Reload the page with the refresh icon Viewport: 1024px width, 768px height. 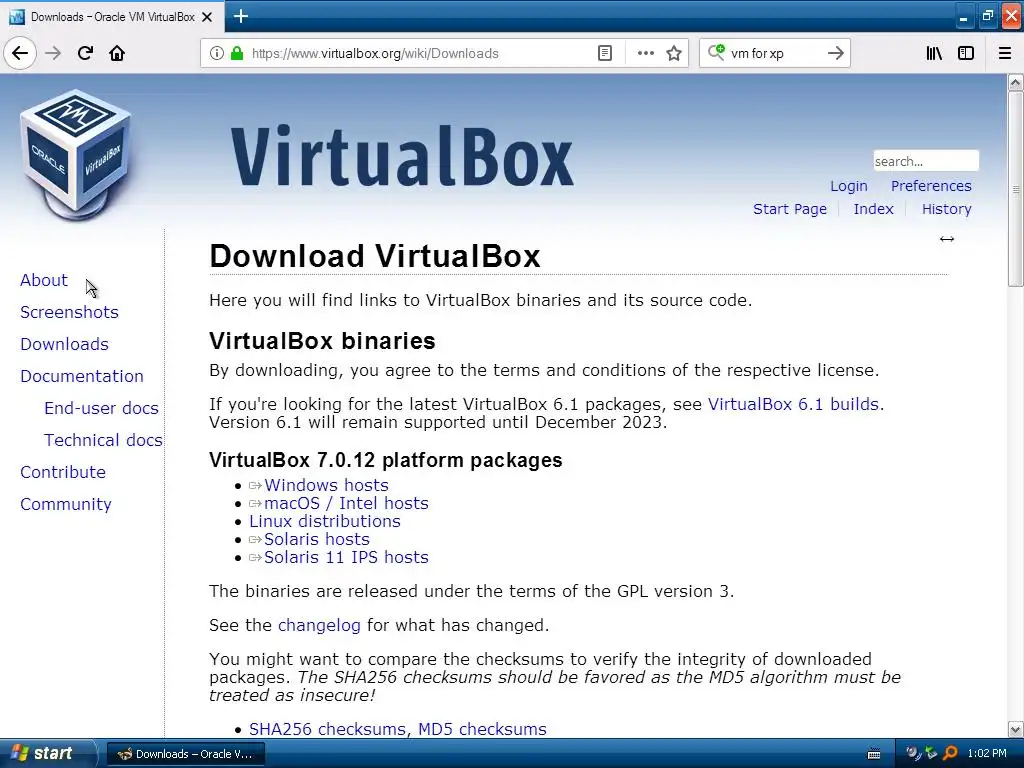(x=85, y=53)
